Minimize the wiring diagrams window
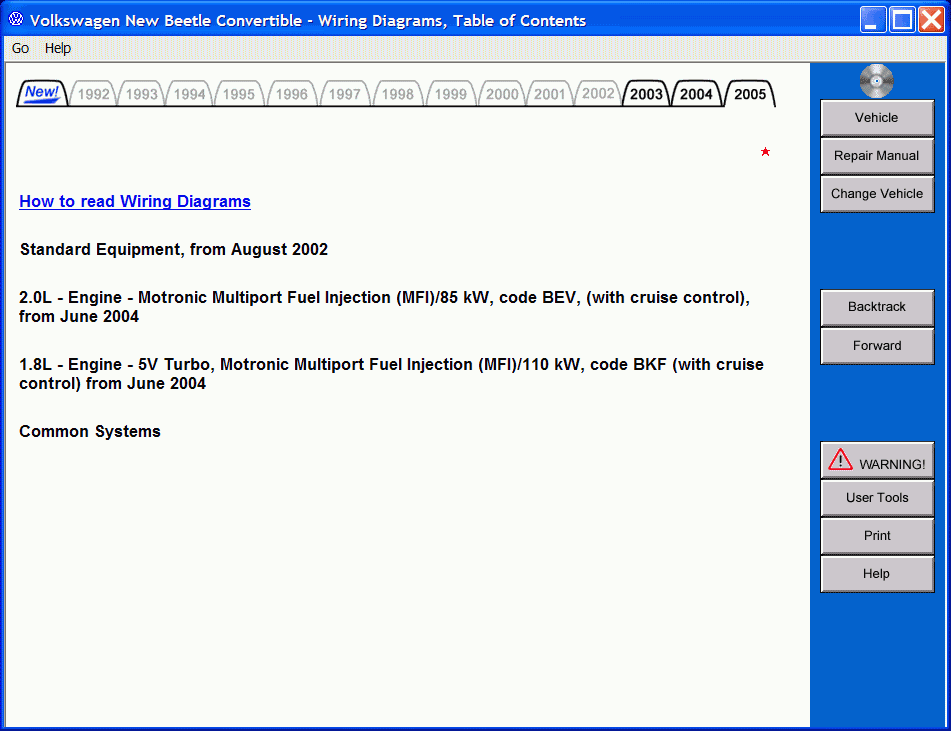 873,19
